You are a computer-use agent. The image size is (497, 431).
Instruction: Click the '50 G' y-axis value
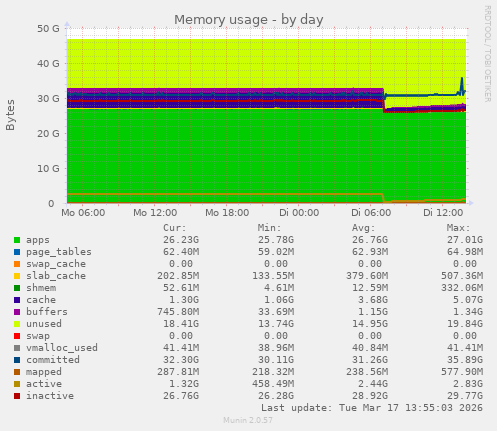coord(48,29)
